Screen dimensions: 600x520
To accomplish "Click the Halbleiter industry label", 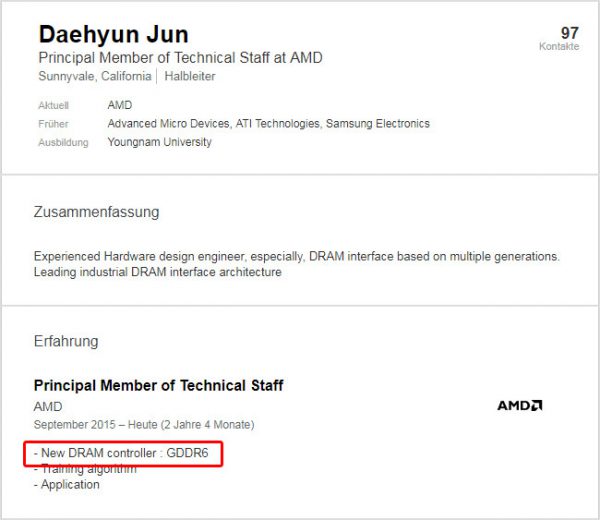I will click(190, 76).
